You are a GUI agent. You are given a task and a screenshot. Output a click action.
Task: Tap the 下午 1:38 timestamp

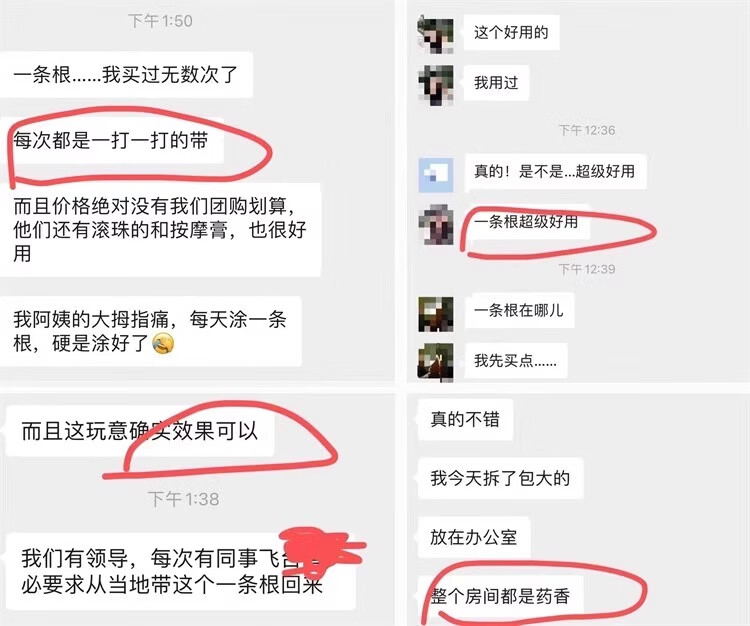[x=184, y=499]
